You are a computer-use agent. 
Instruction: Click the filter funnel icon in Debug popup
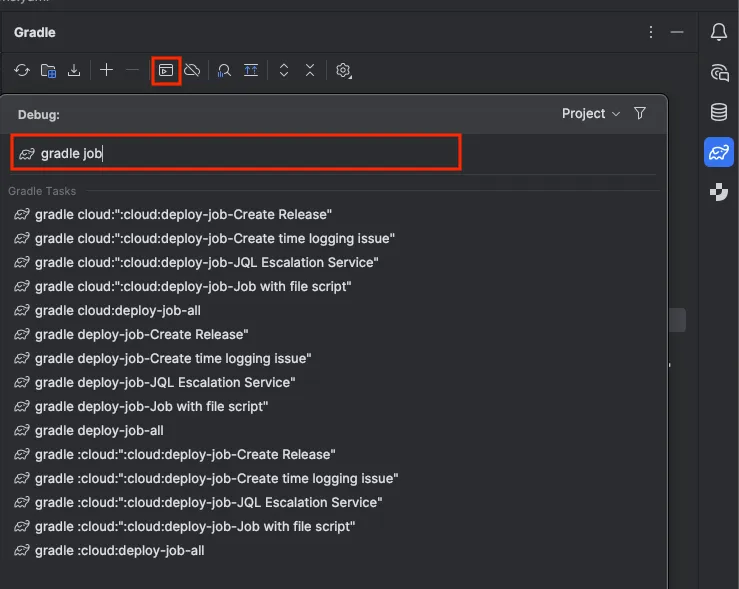640,113
